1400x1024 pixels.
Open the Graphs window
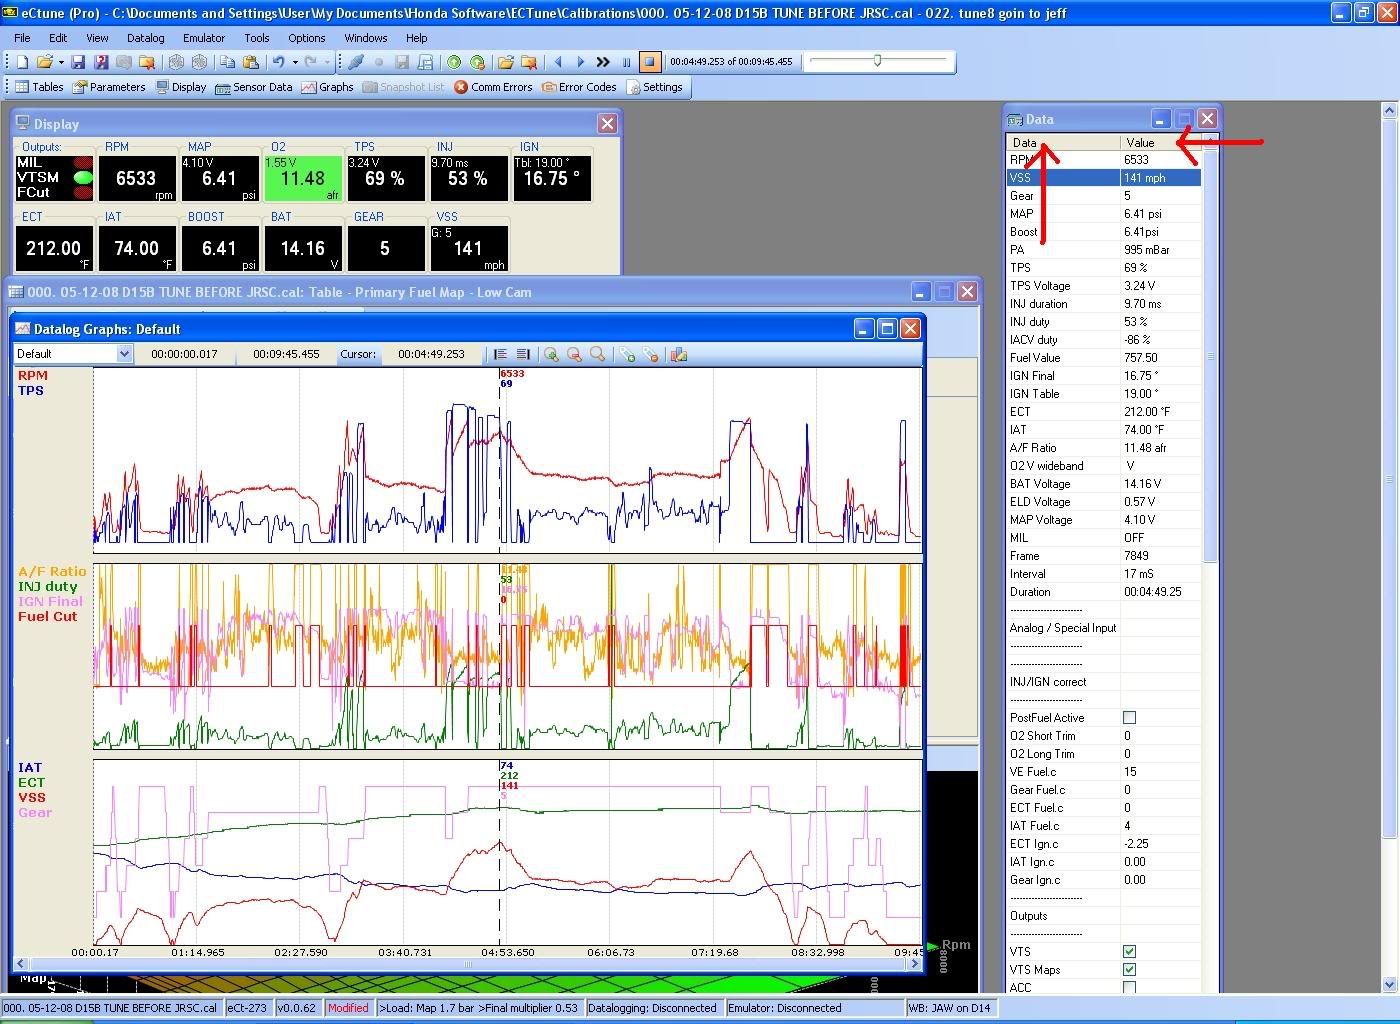327,87
